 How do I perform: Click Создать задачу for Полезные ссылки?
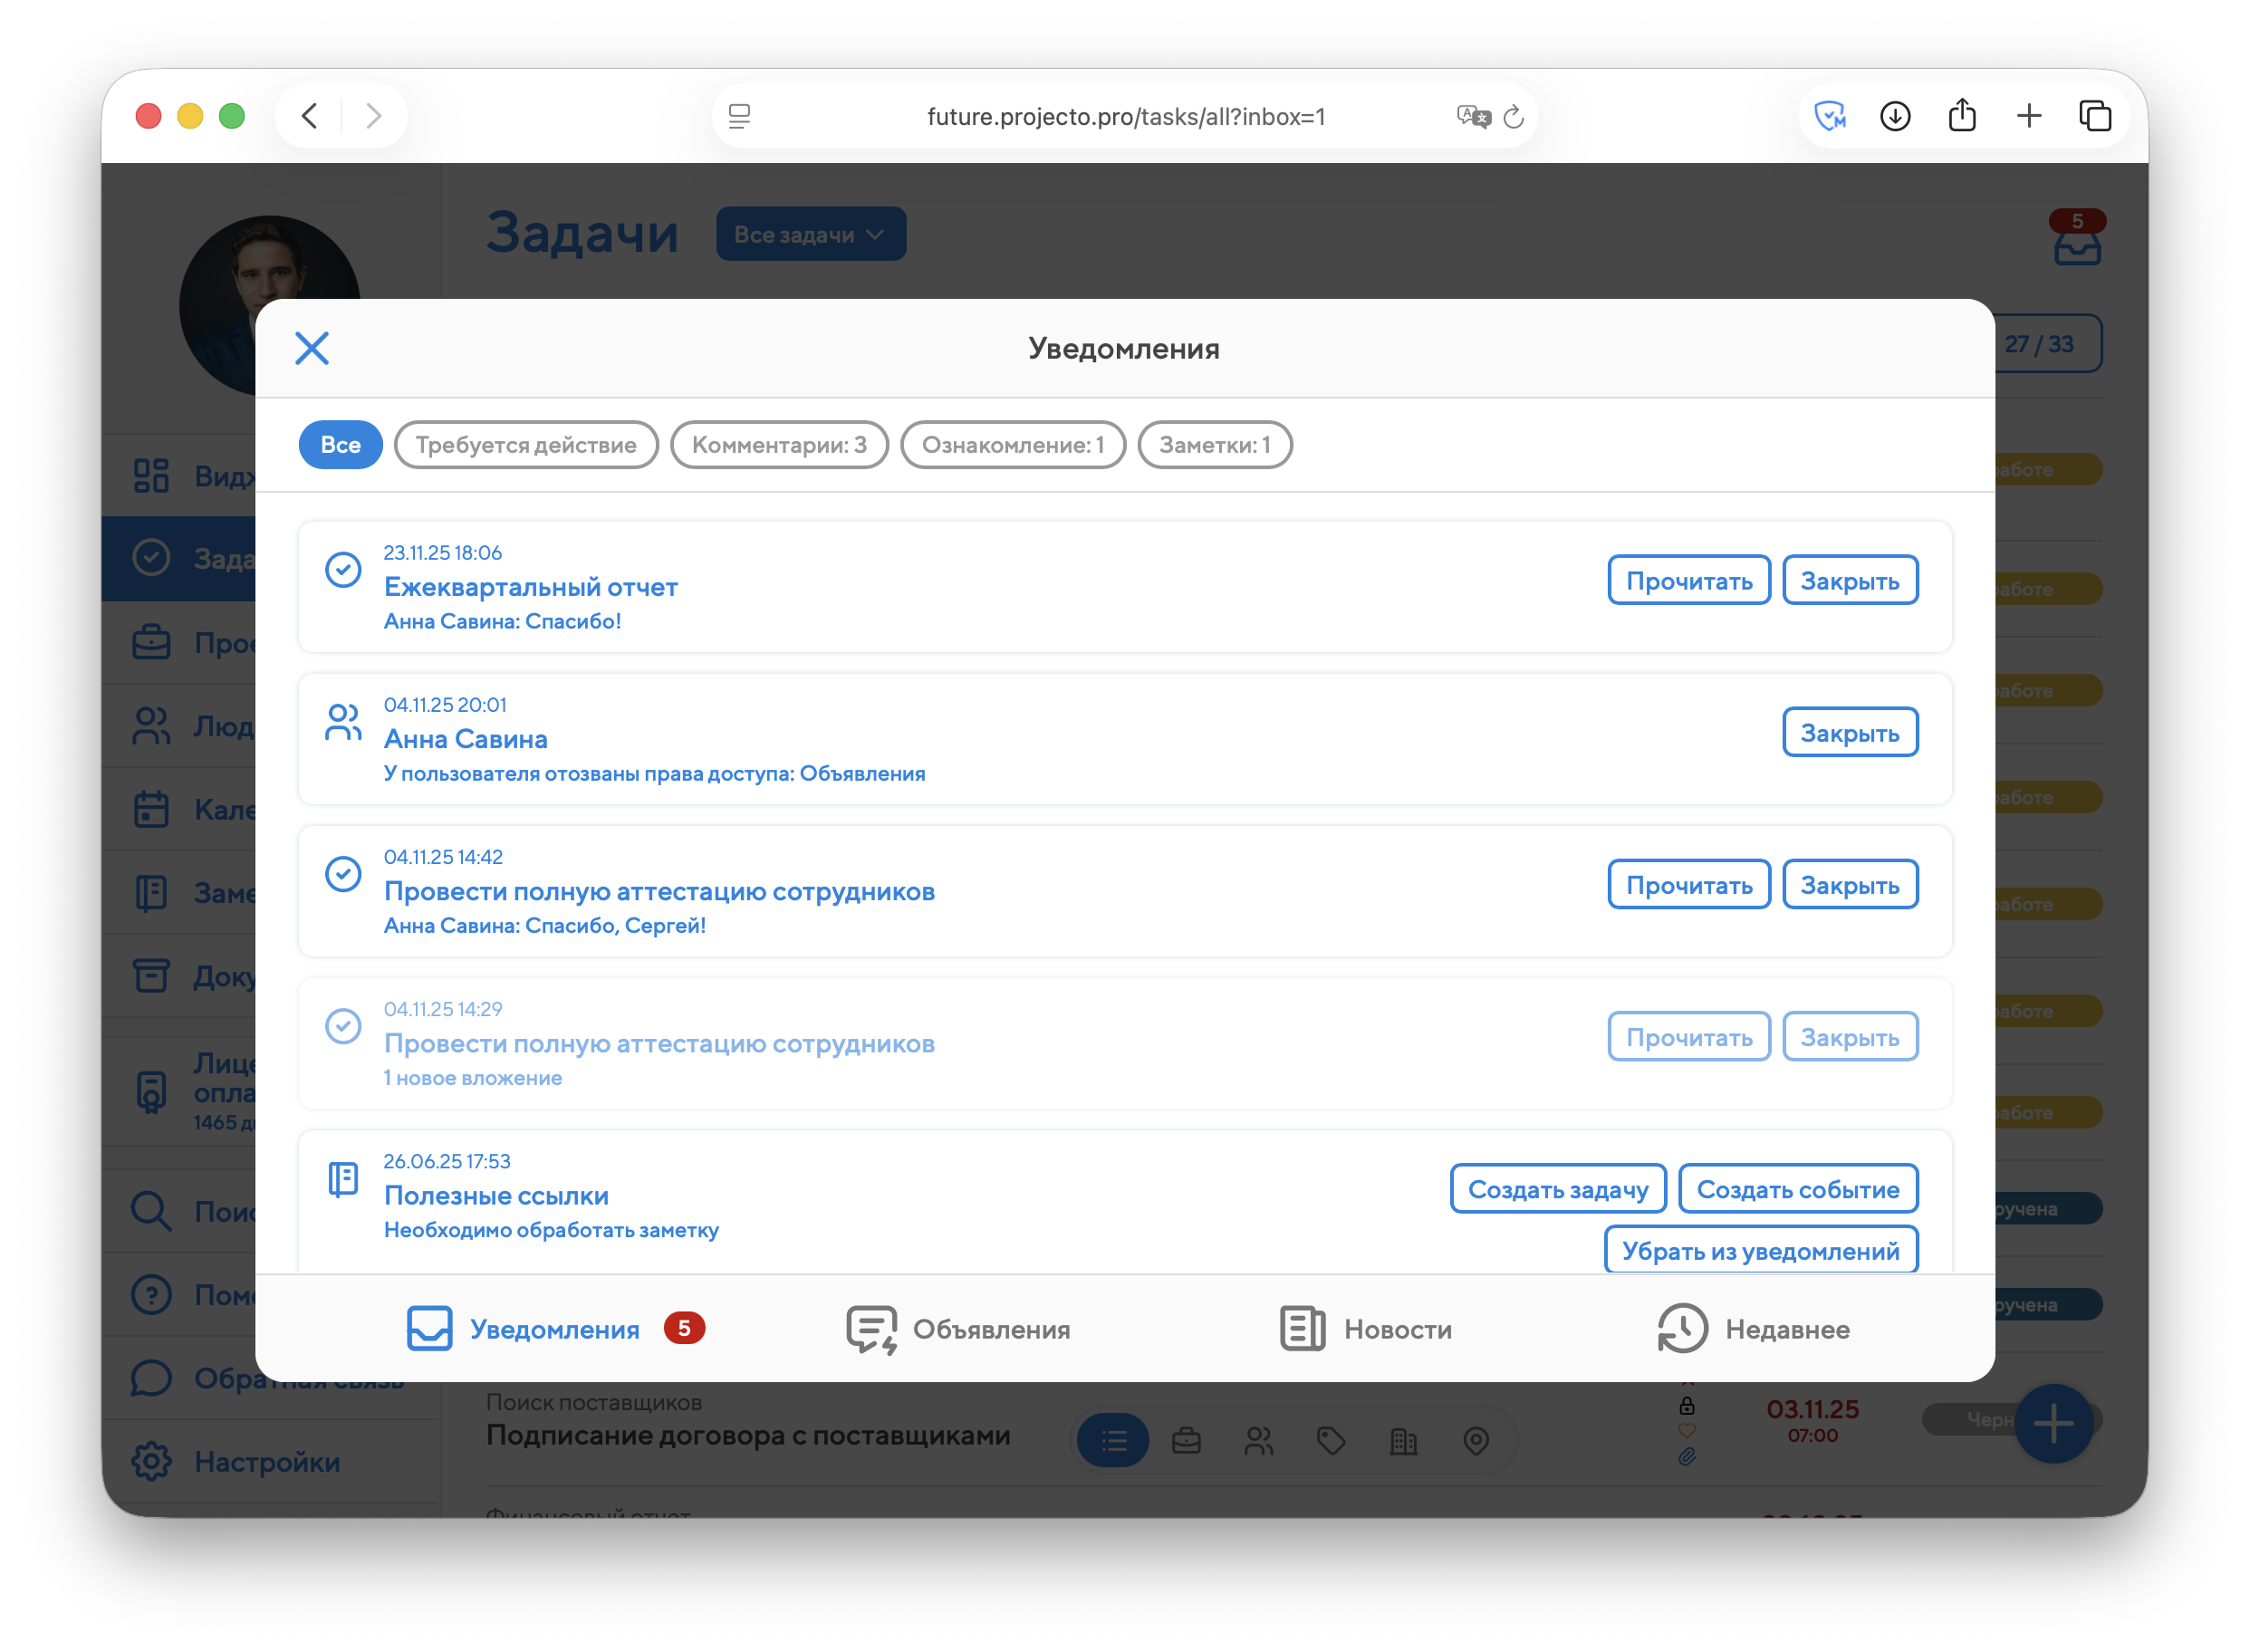[1557, 1189]
